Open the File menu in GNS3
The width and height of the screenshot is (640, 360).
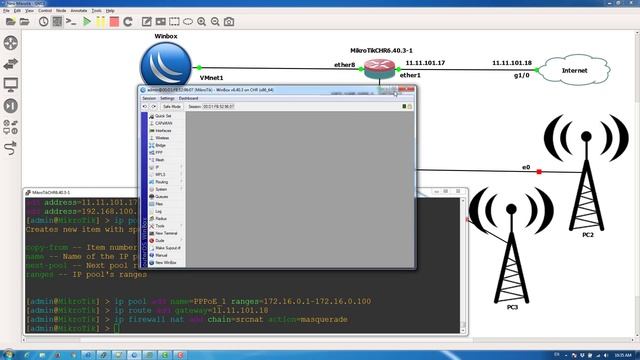pyautogui.click(x=6, y=11)
